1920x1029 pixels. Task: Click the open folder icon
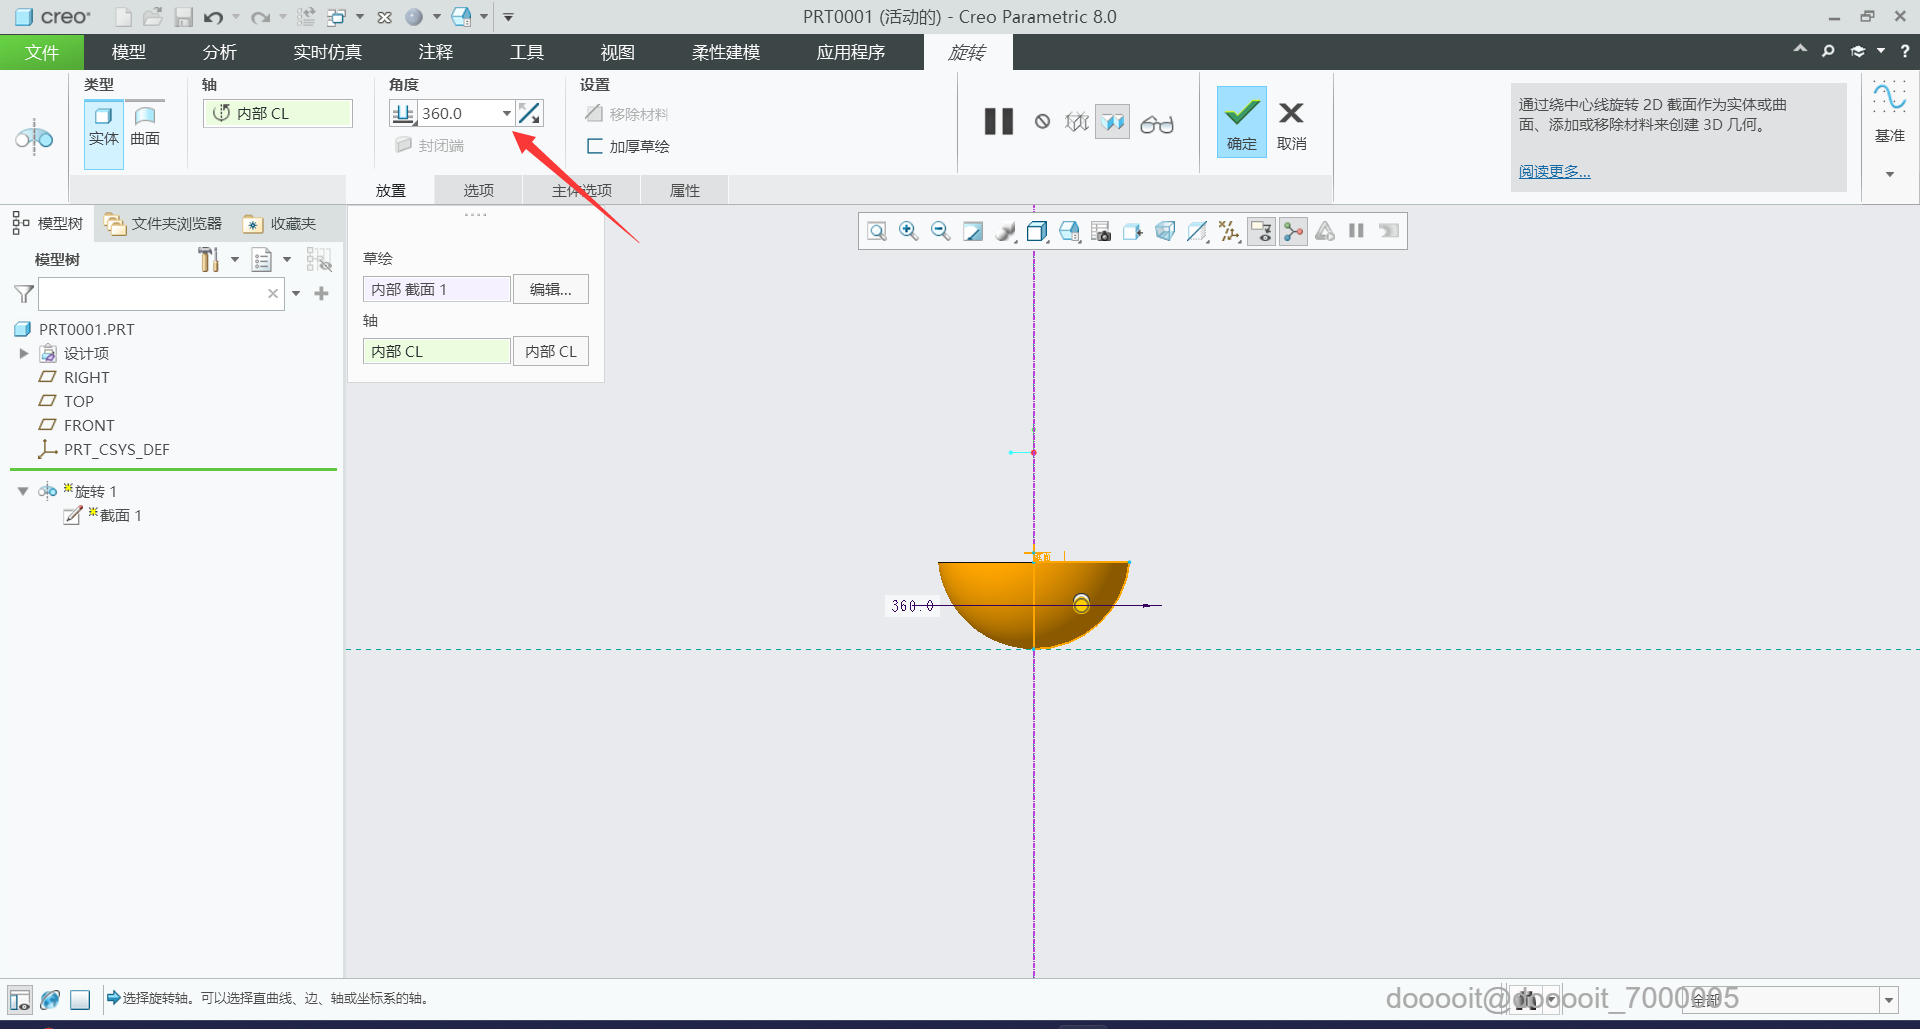tap(153, 17)
